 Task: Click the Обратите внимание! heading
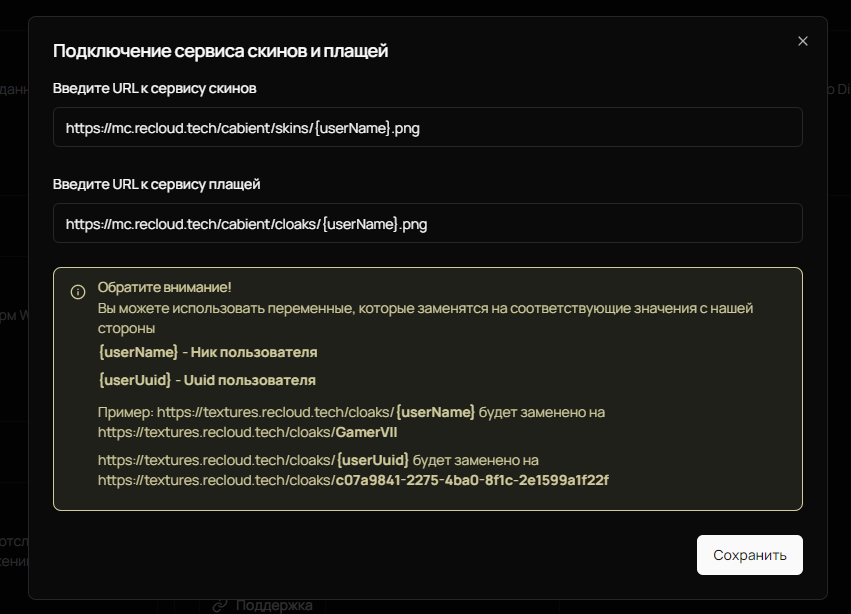point(165,286)
